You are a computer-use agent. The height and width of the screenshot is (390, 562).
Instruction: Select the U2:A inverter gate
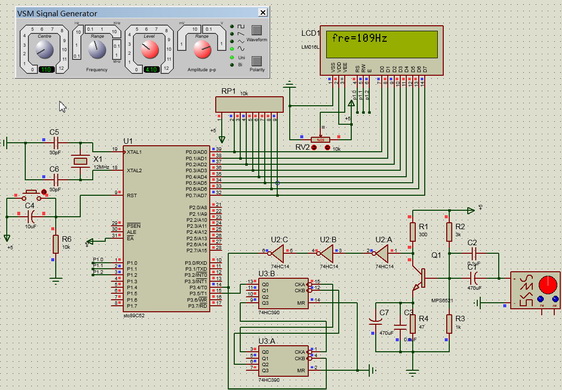pyautogui.click(x=382, y=253)
